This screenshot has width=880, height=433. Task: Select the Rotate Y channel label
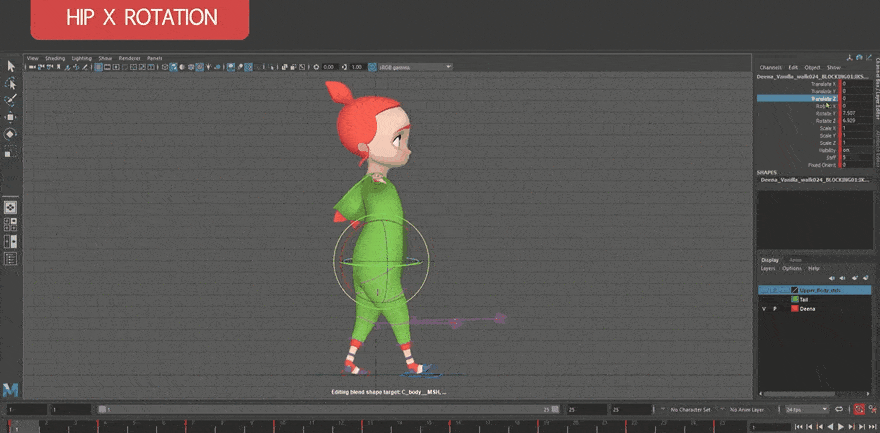(x=825, y=113)
